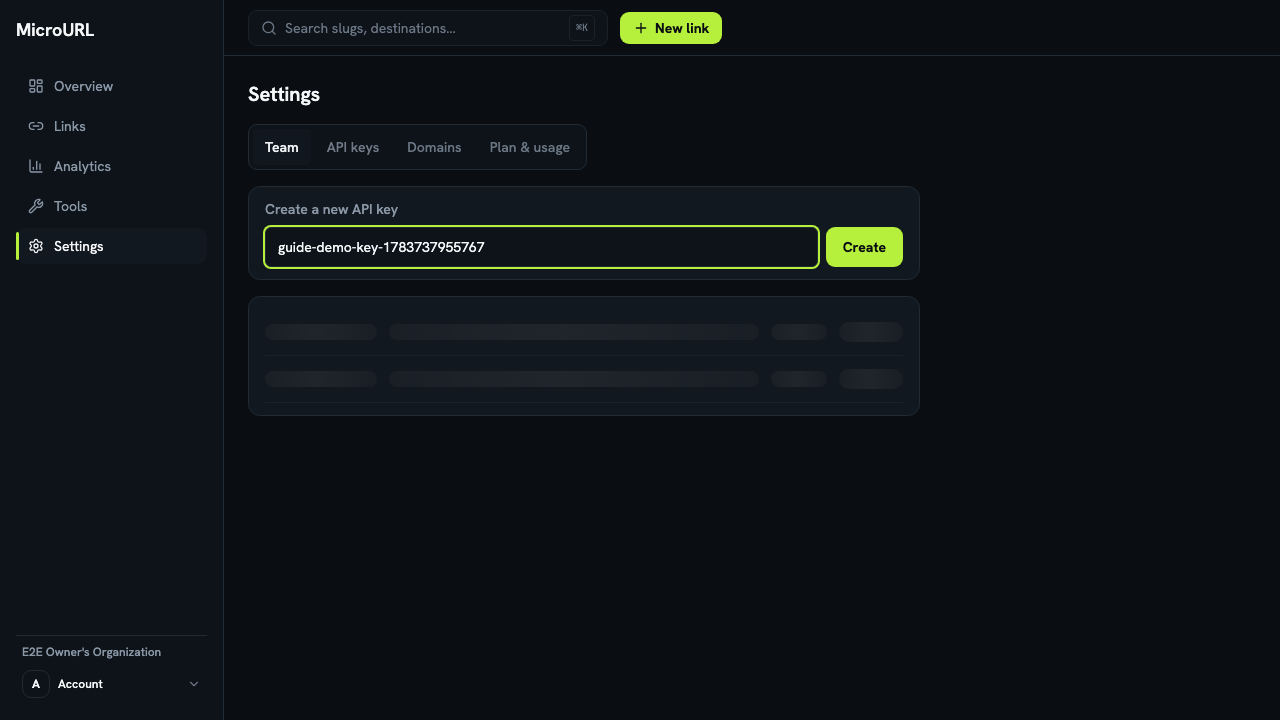Click the Analytics bar chart icon
This screenshot has width=1280, height=720.
tap(36, 166)
